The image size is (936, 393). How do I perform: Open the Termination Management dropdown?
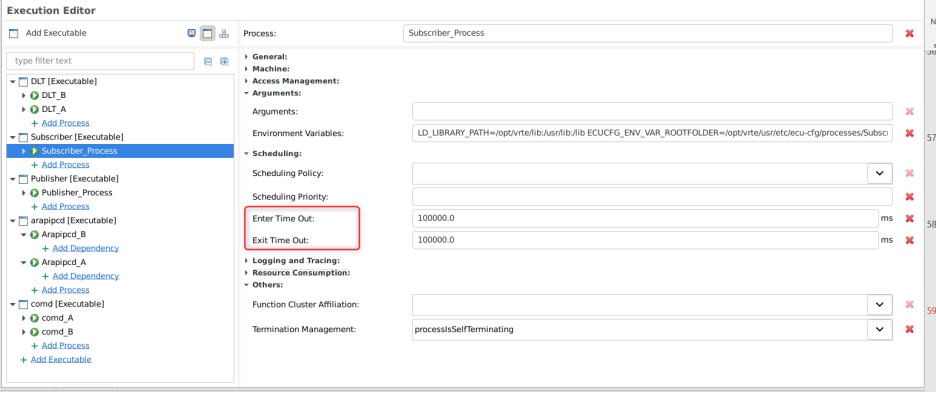[879, 329]
